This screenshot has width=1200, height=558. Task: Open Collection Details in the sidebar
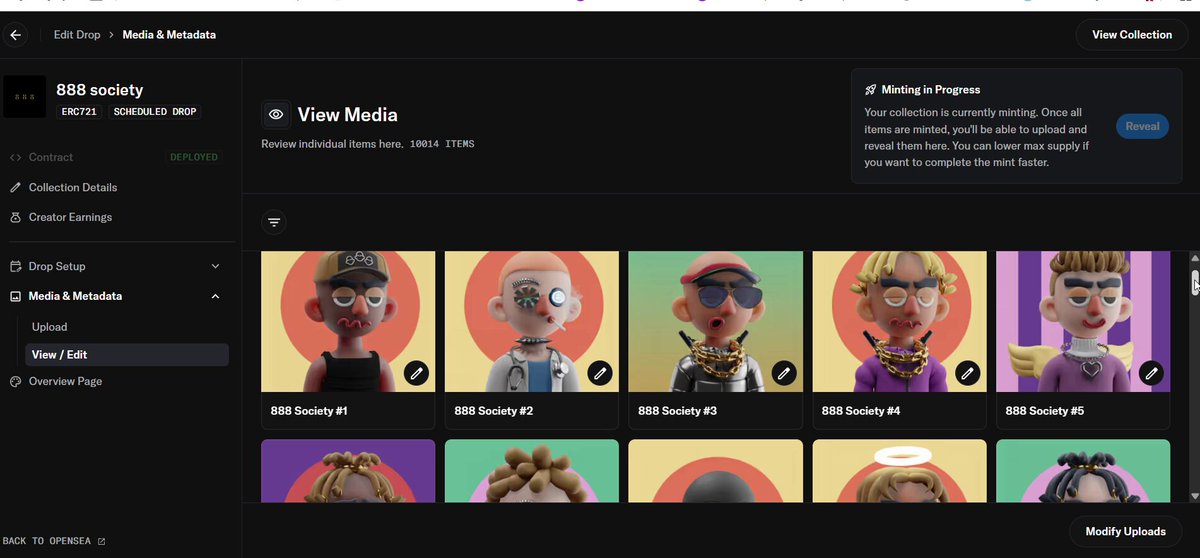[x=73, y=187]
